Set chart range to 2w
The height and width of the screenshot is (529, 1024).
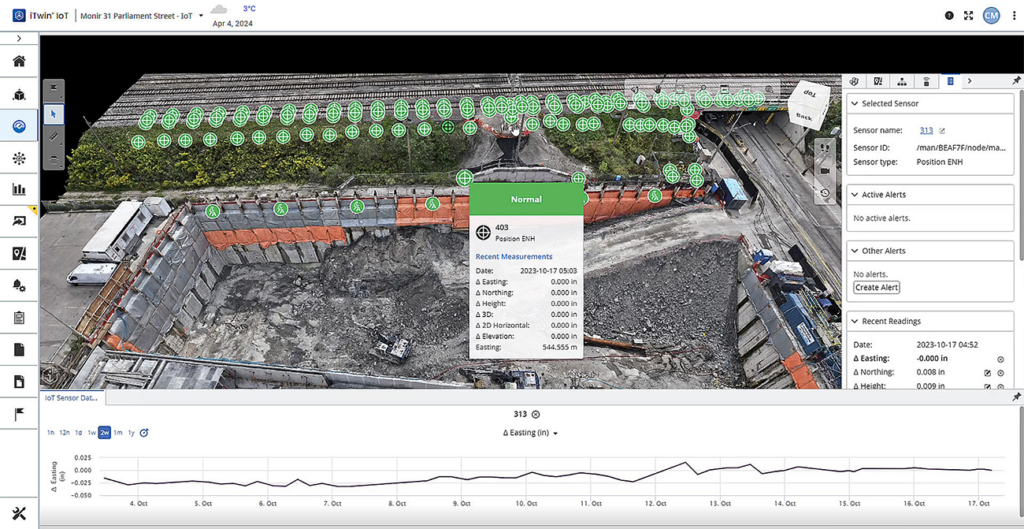pos(104,432)
